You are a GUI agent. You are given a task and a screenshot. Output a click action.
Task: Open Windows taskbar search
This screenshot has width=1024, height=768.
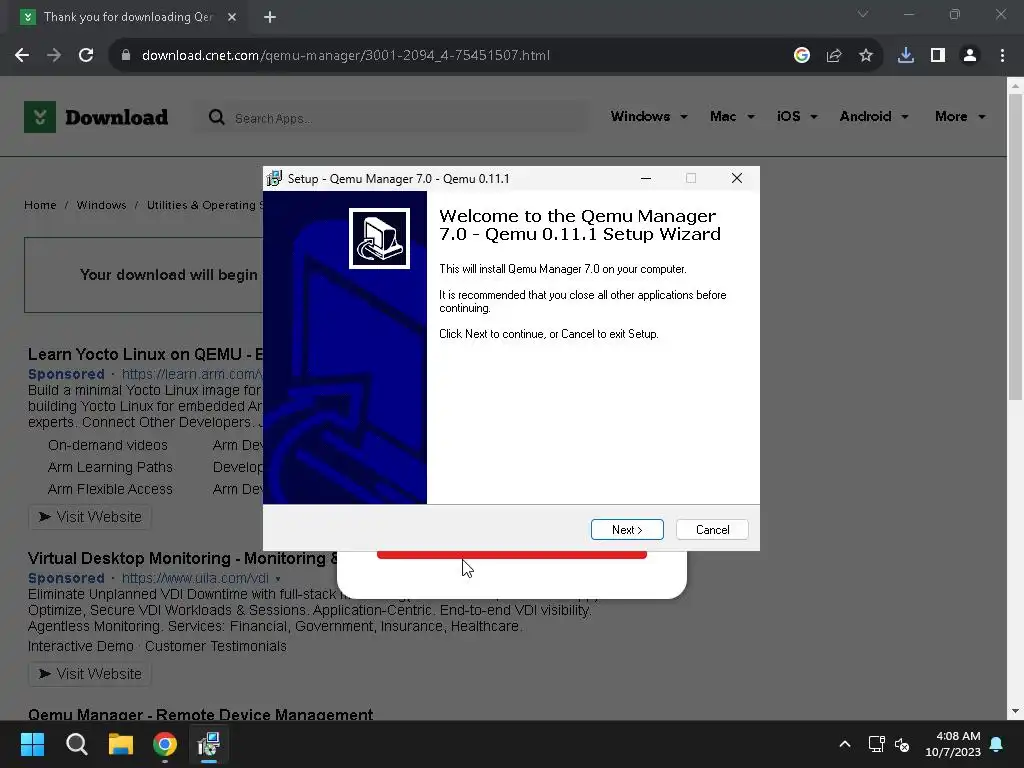(x=76, y=744)
